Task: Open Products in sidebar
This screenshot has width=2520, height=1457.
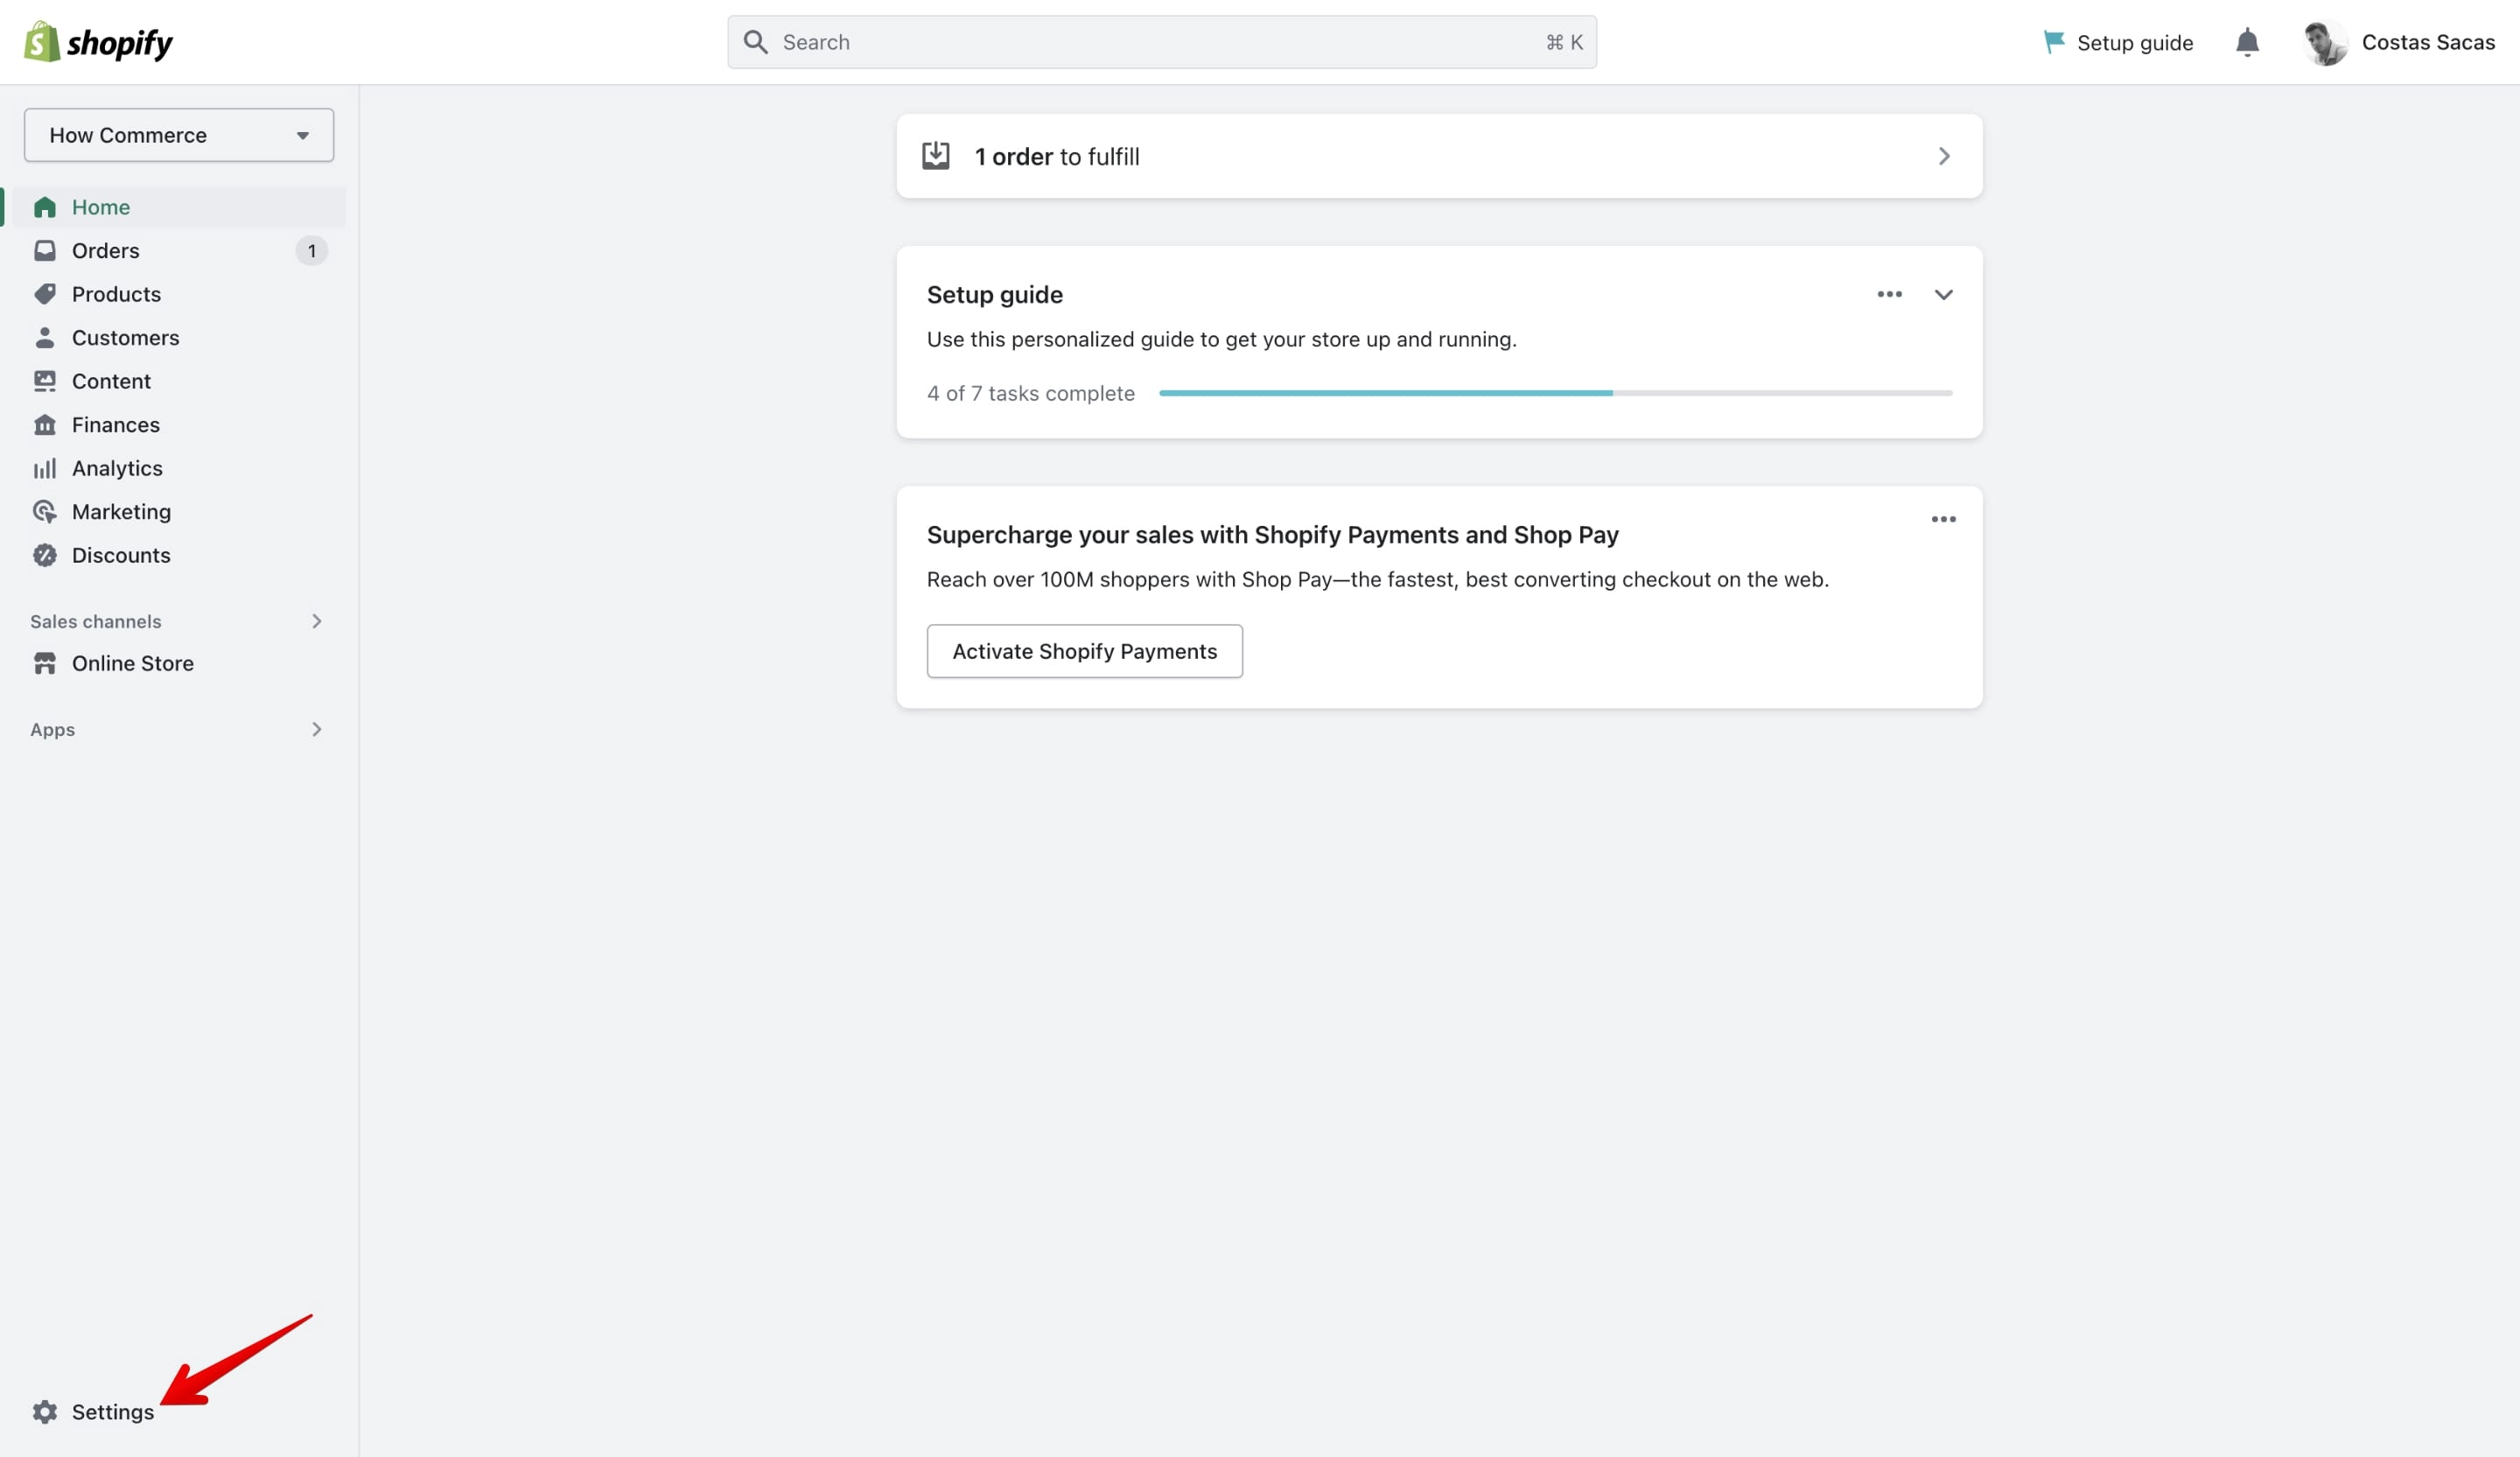Action: click(x=116, y=294)
